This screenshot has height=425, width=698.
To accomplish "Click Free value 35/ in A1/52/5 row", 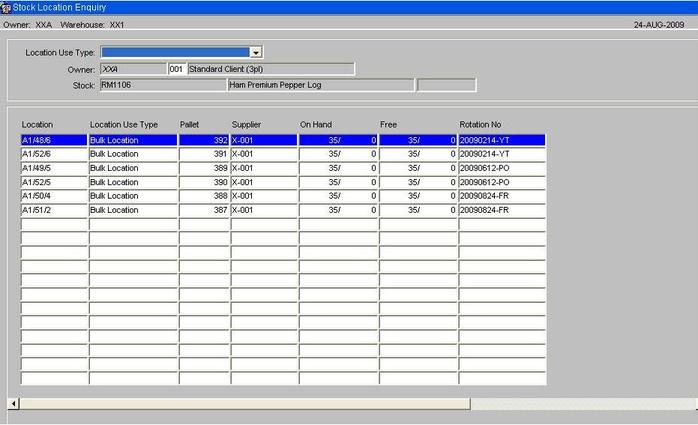I will pos(414,182).
